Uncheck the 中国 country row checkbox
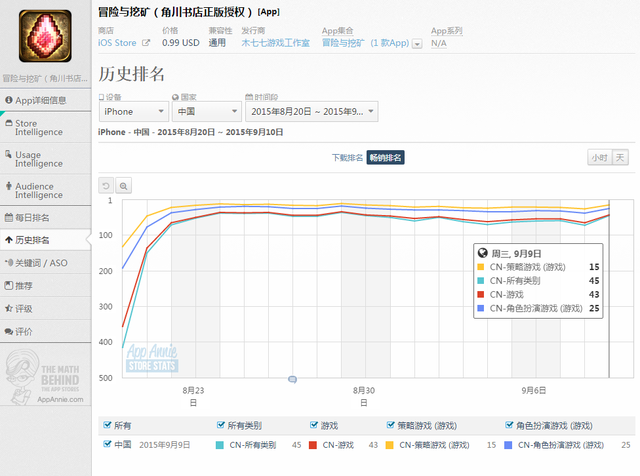 pos(107,443)
